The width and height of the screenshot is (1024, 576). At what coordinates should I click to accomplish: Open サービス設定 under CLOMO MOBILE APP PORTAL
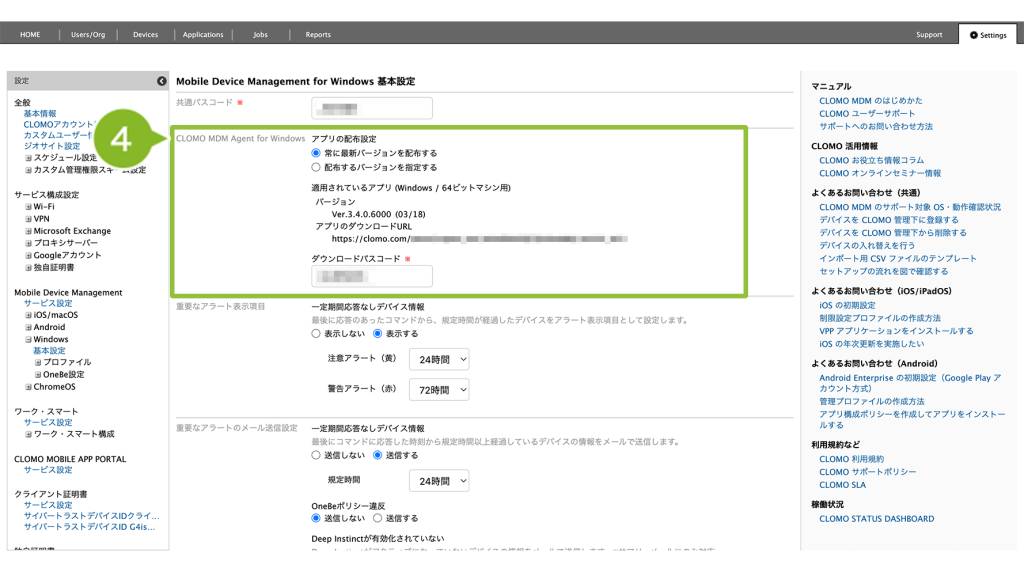tap(48, 470)
